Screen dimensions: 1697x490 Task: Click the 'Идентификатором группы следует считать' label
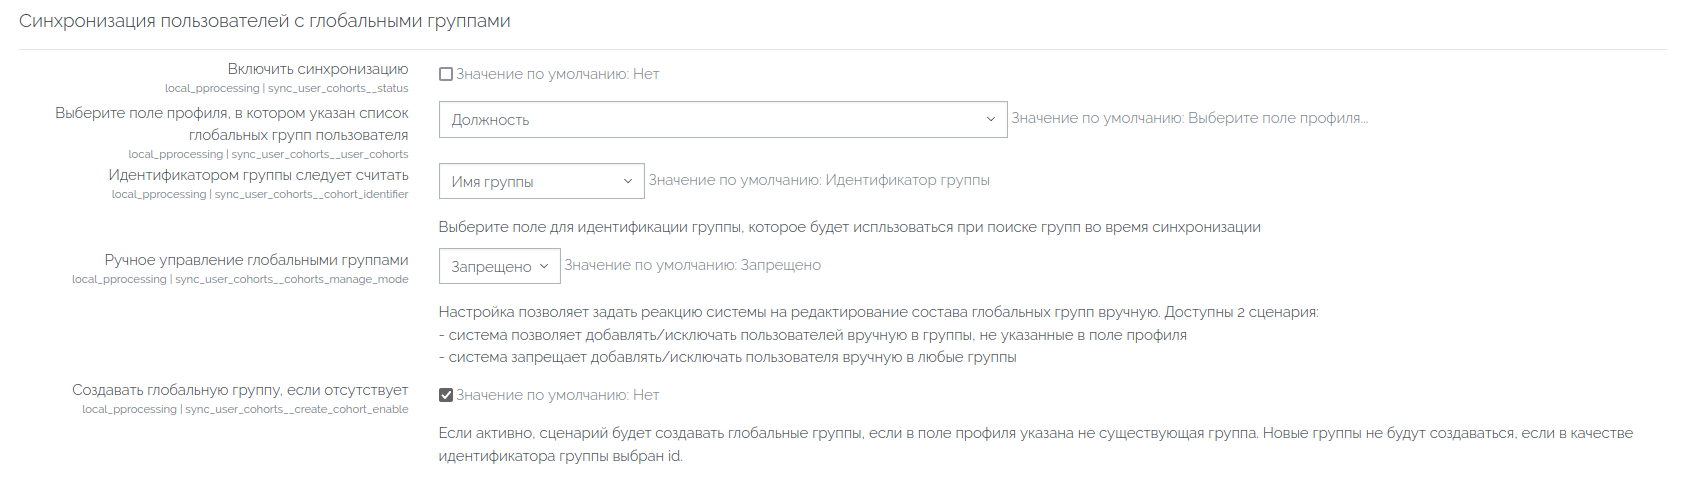[258, 175]
